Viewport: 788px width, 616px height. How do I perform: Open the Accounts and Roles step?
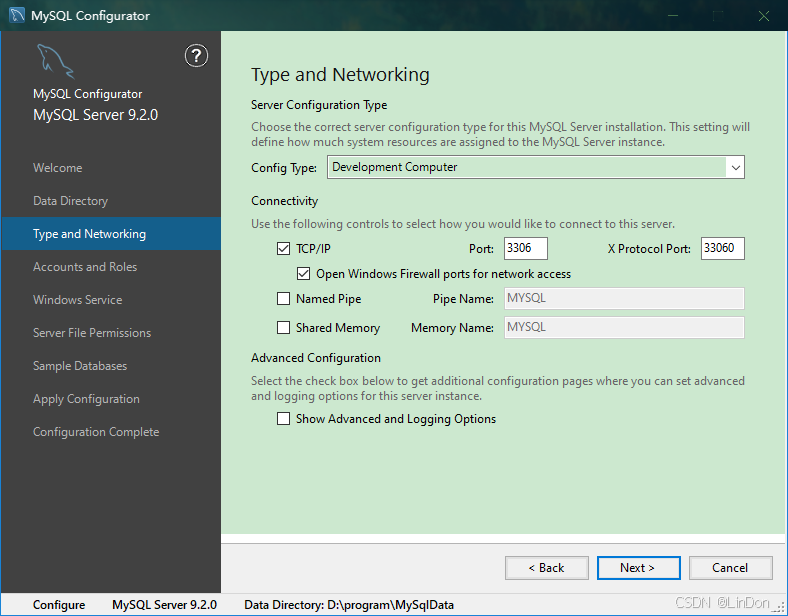85,267
